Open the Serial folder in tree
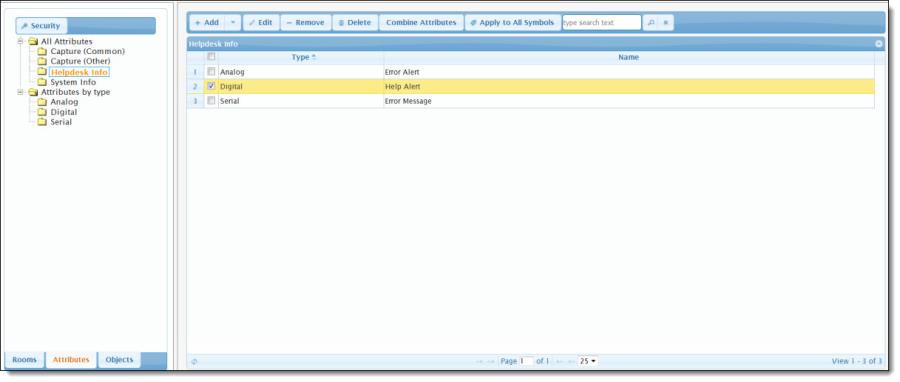Viewport: 900px width, 382px height. pyautogui.click(x=61, y=122)
